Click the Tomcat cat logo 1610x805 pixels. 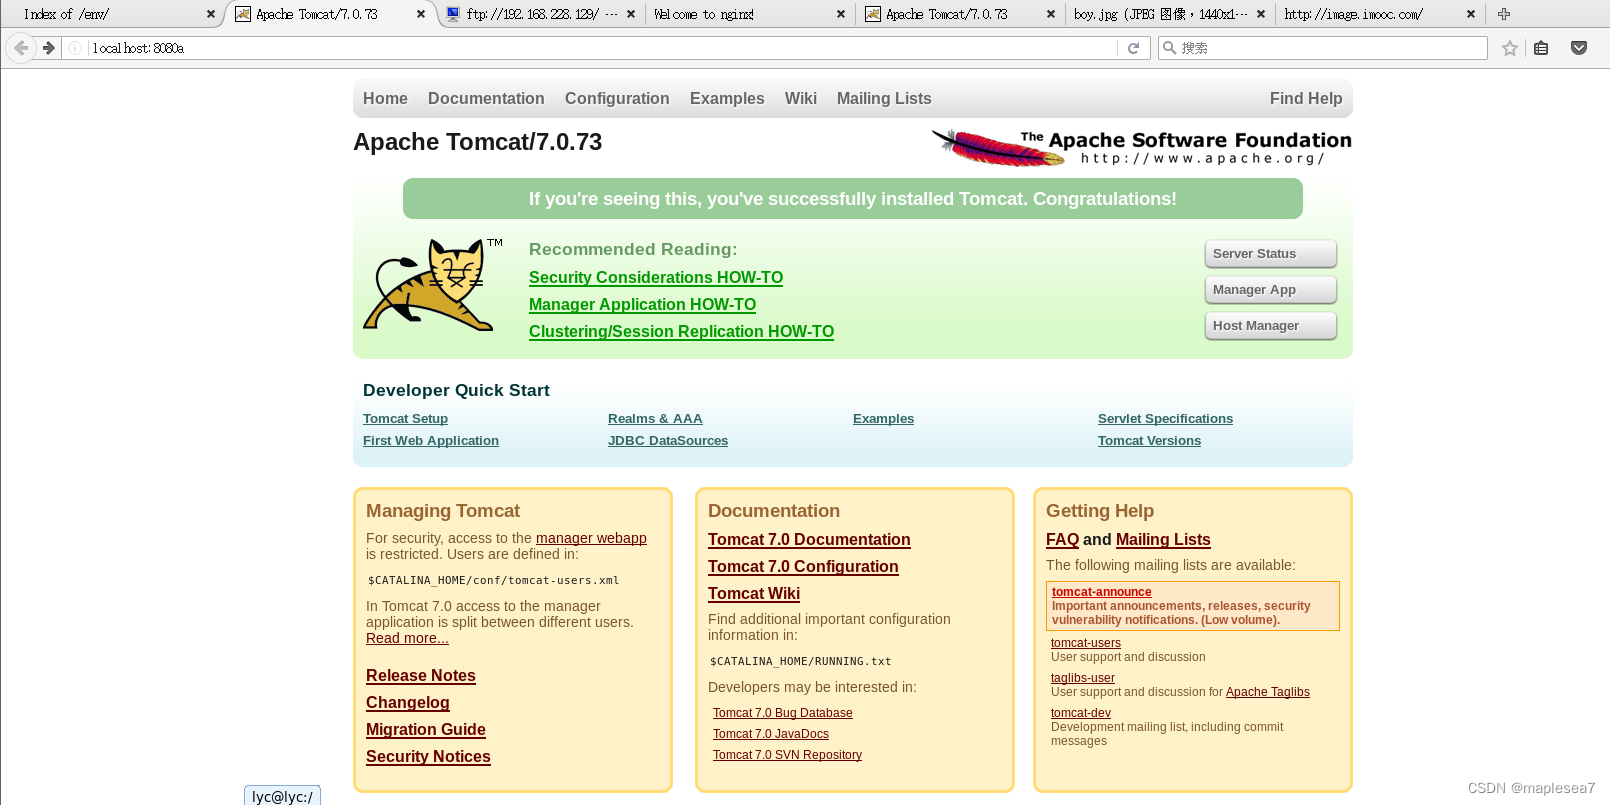click(x=433, y=285)
